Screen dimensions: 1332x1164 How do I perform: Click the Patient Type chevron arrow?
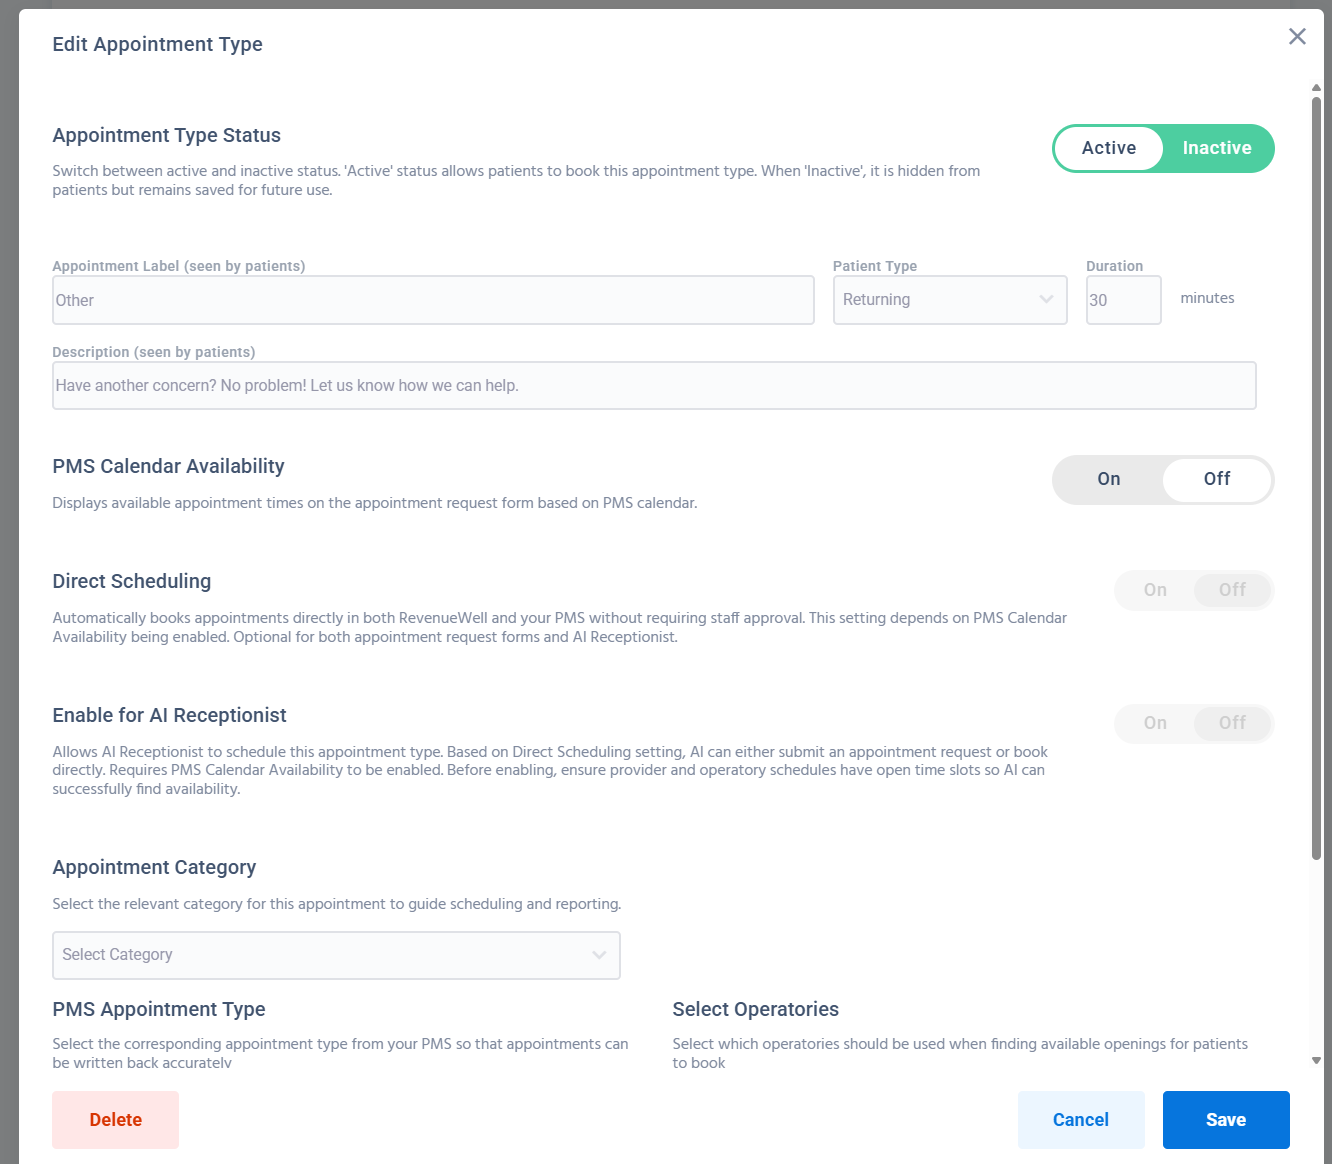(x=1046, y=300)
